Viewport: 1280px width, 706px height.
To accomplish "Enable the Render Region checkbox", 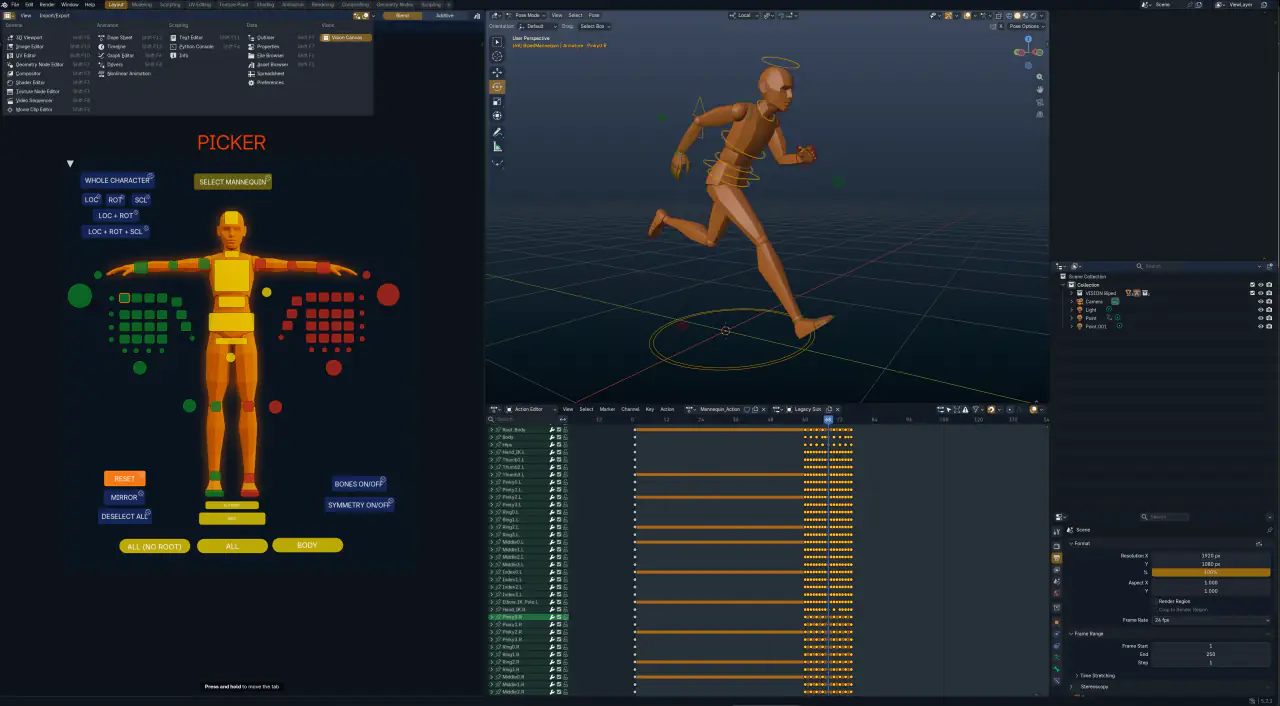I will tap(1155, 601).
